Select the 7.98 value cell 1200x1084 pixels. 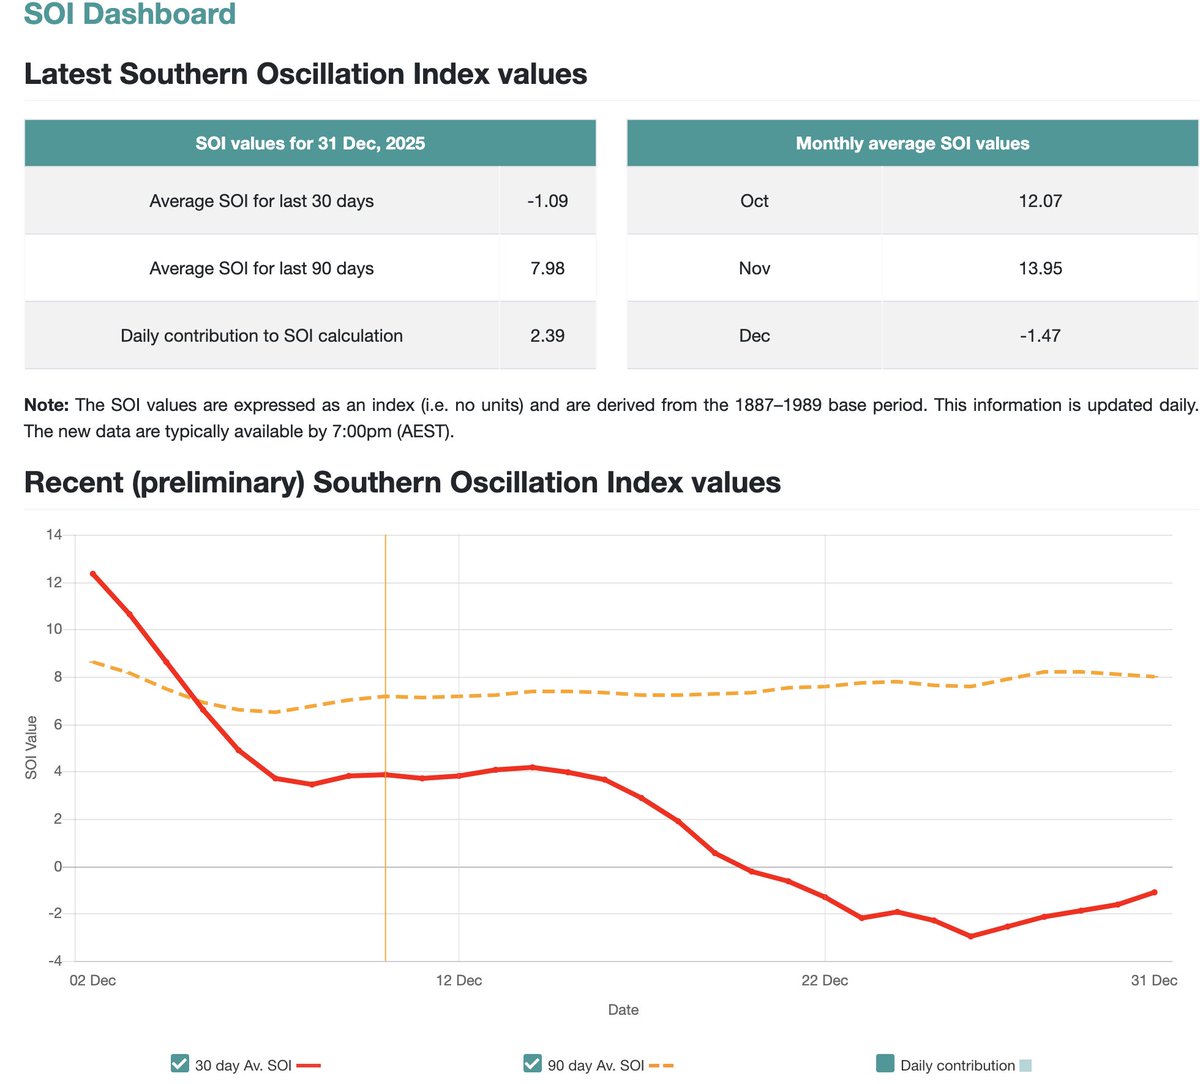(x=548, y=268)
